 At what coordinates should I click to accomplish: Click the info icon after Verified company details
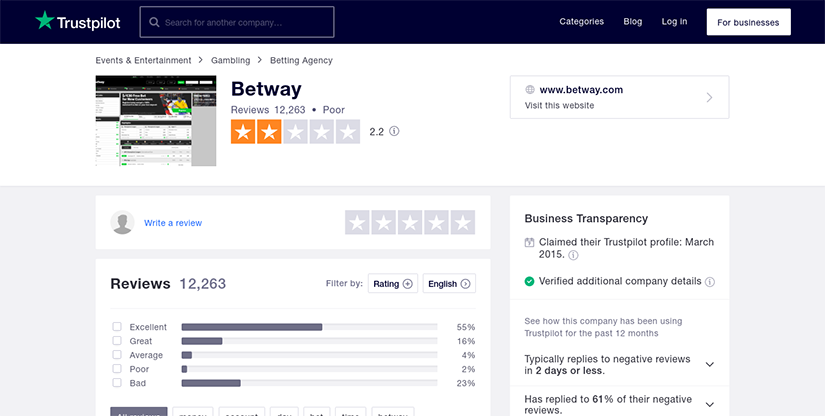[x=710, y=282]
